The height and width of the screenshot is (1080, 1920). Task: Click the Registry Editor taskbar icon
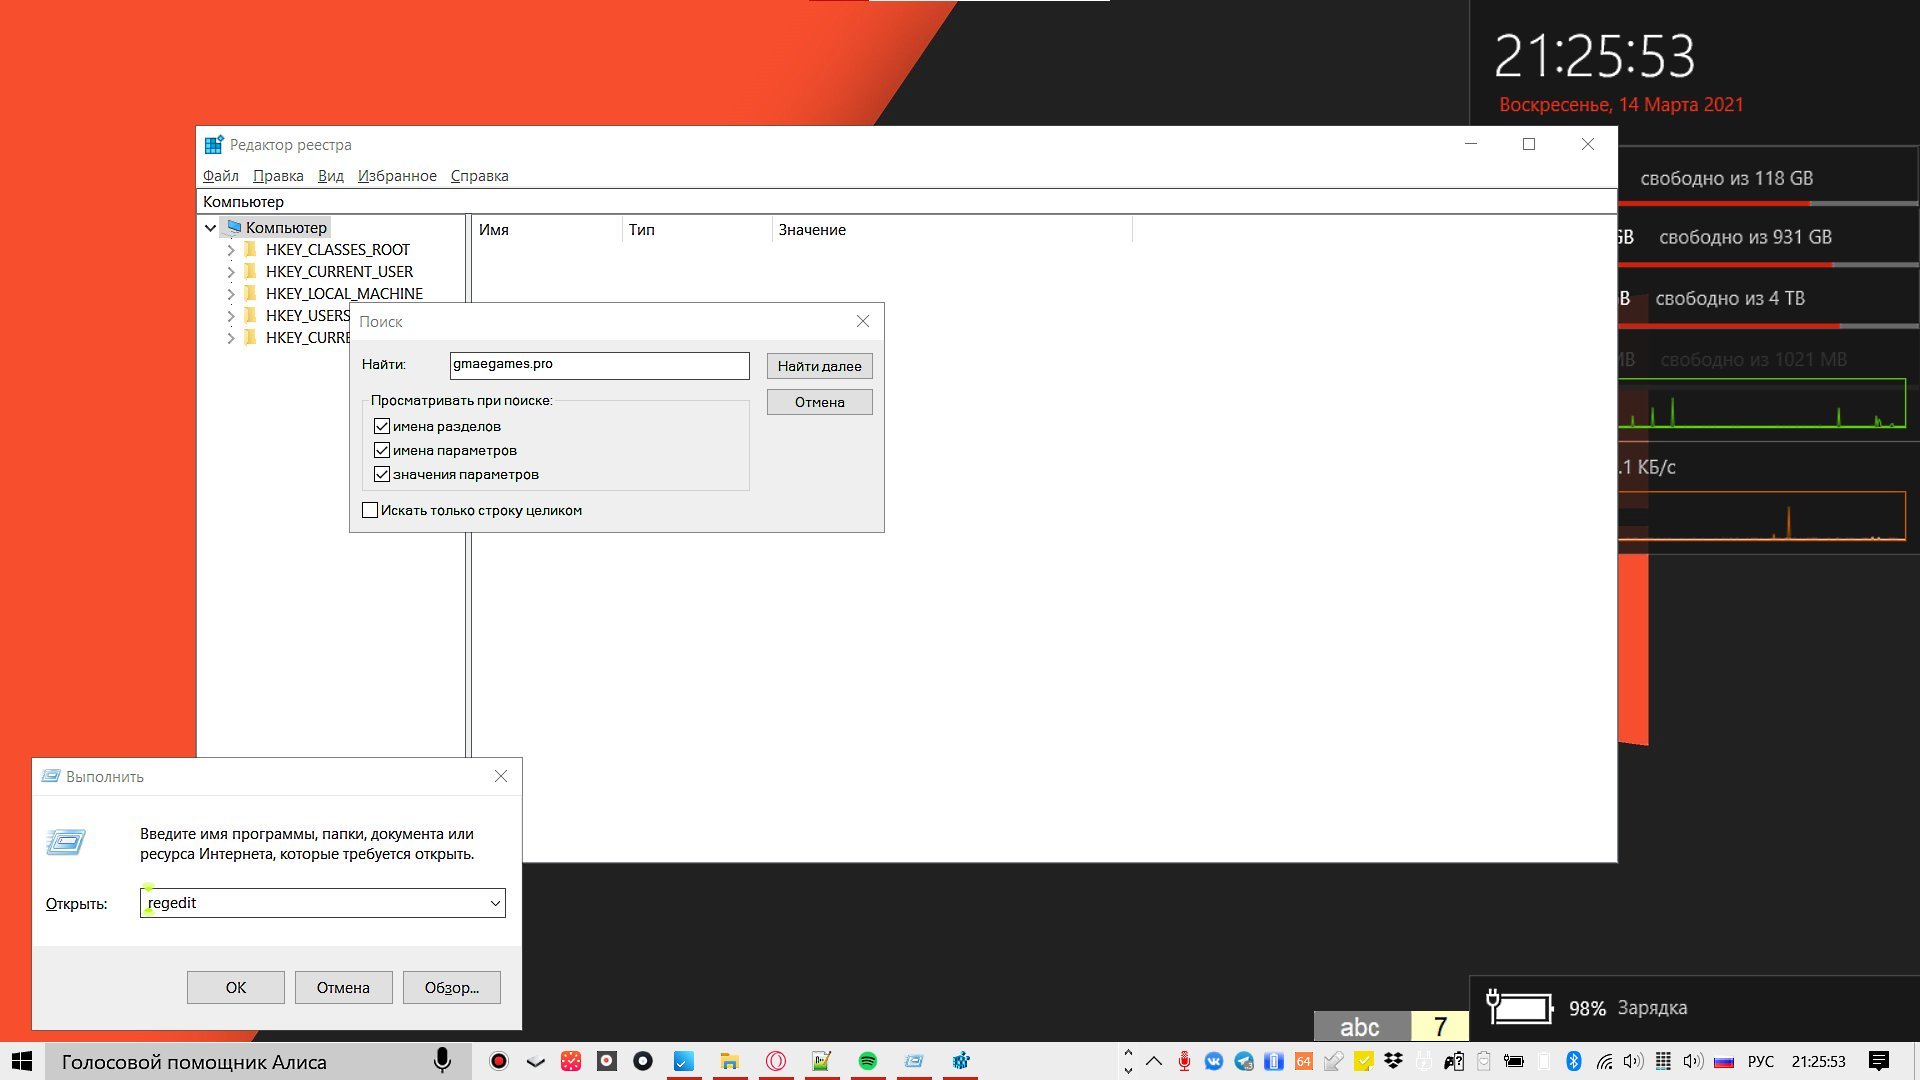[960, 1061]
